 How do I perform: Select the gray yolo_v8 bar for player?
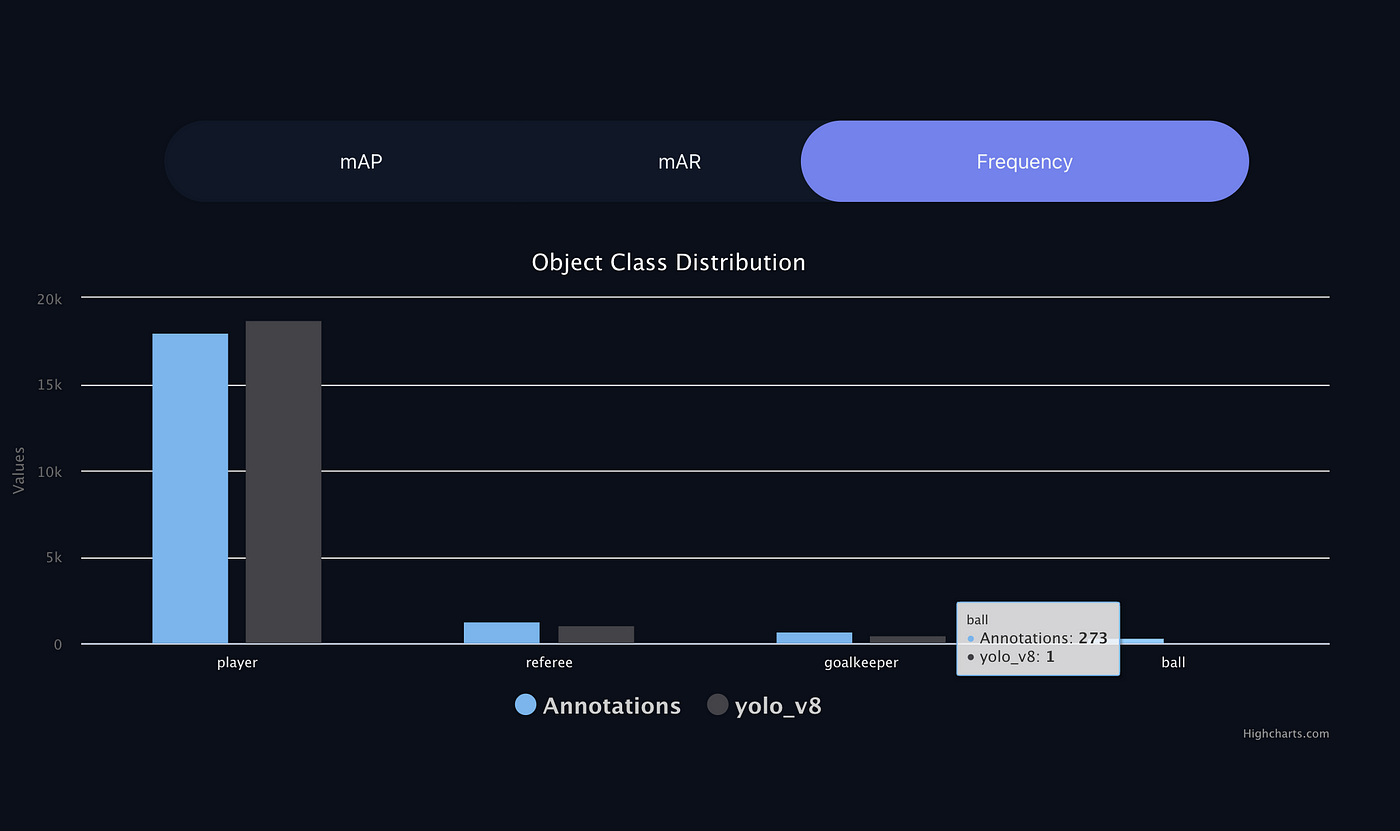(283, 482)
